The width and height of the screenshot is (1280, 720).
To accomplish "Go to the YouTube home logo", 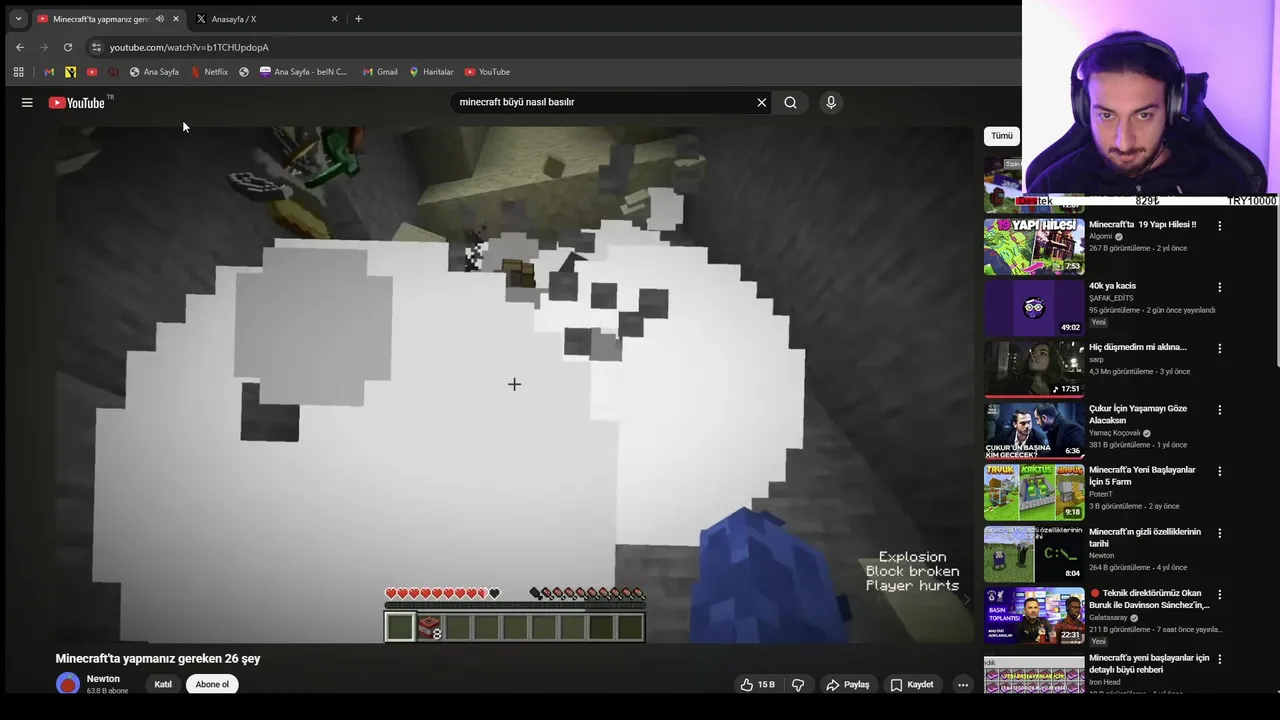I will coord(77,102).
